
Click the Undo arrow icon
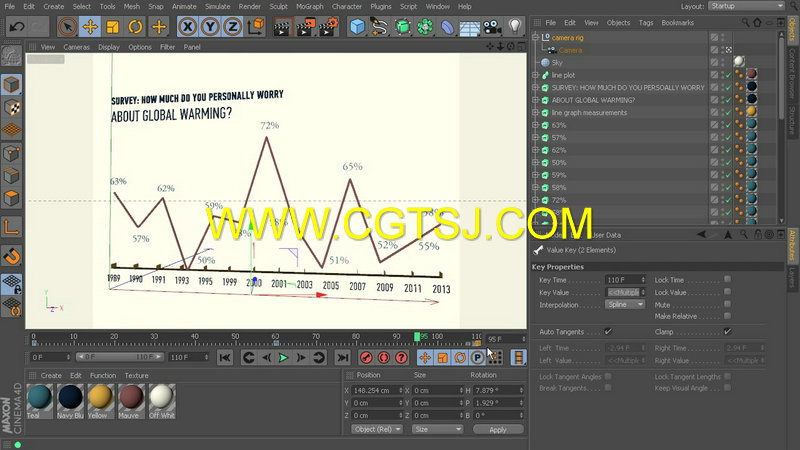(16, 26)
